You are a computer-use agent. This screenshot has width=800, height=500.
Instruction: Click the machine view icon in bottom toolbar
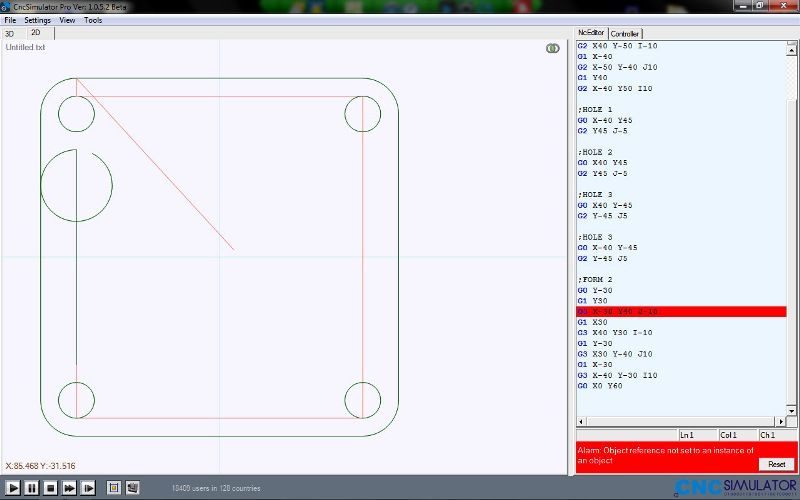pos(133,488)
